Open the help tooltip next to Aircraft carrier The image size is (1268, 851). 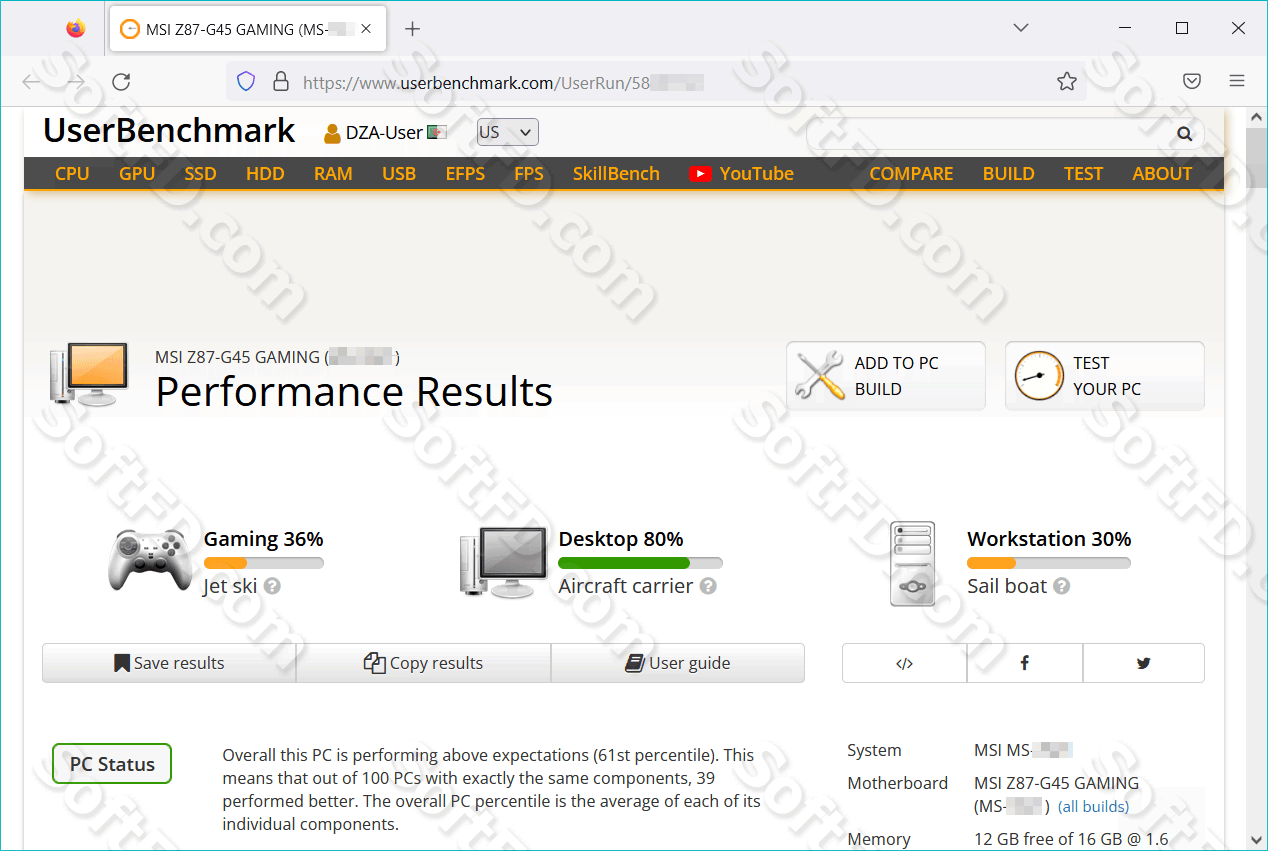708,586
